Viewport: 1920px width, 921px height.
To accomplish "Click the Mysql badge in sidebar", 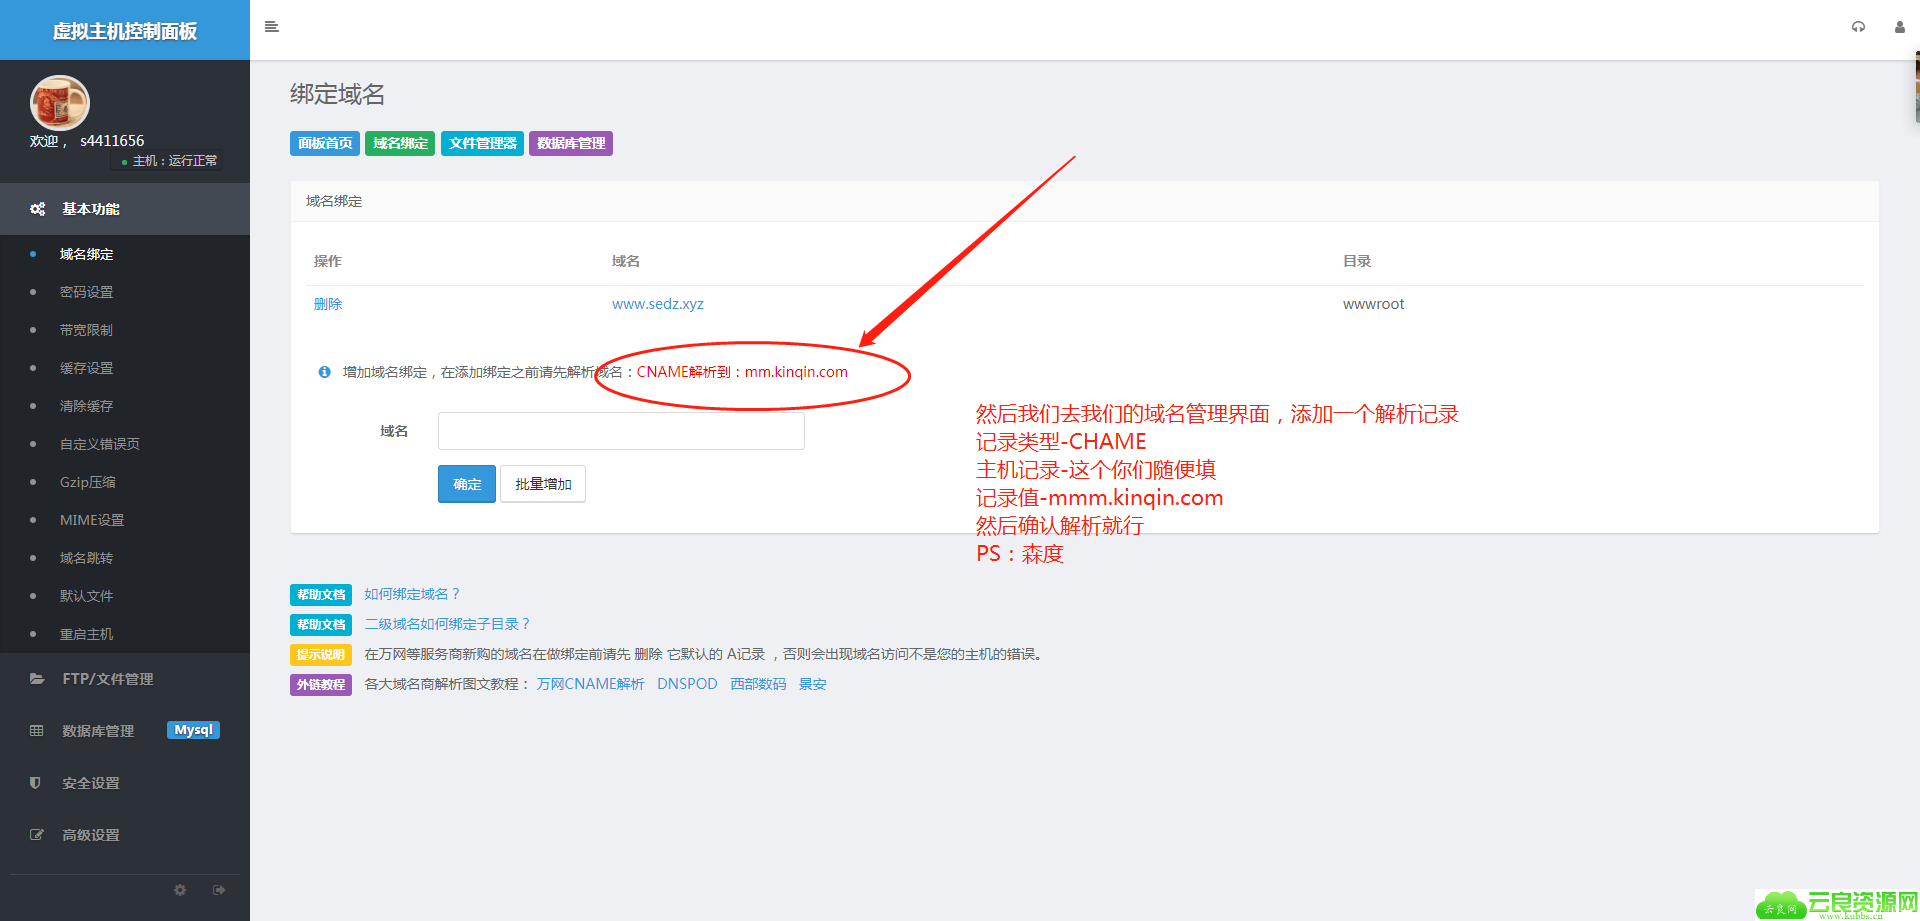I will 193,730.
